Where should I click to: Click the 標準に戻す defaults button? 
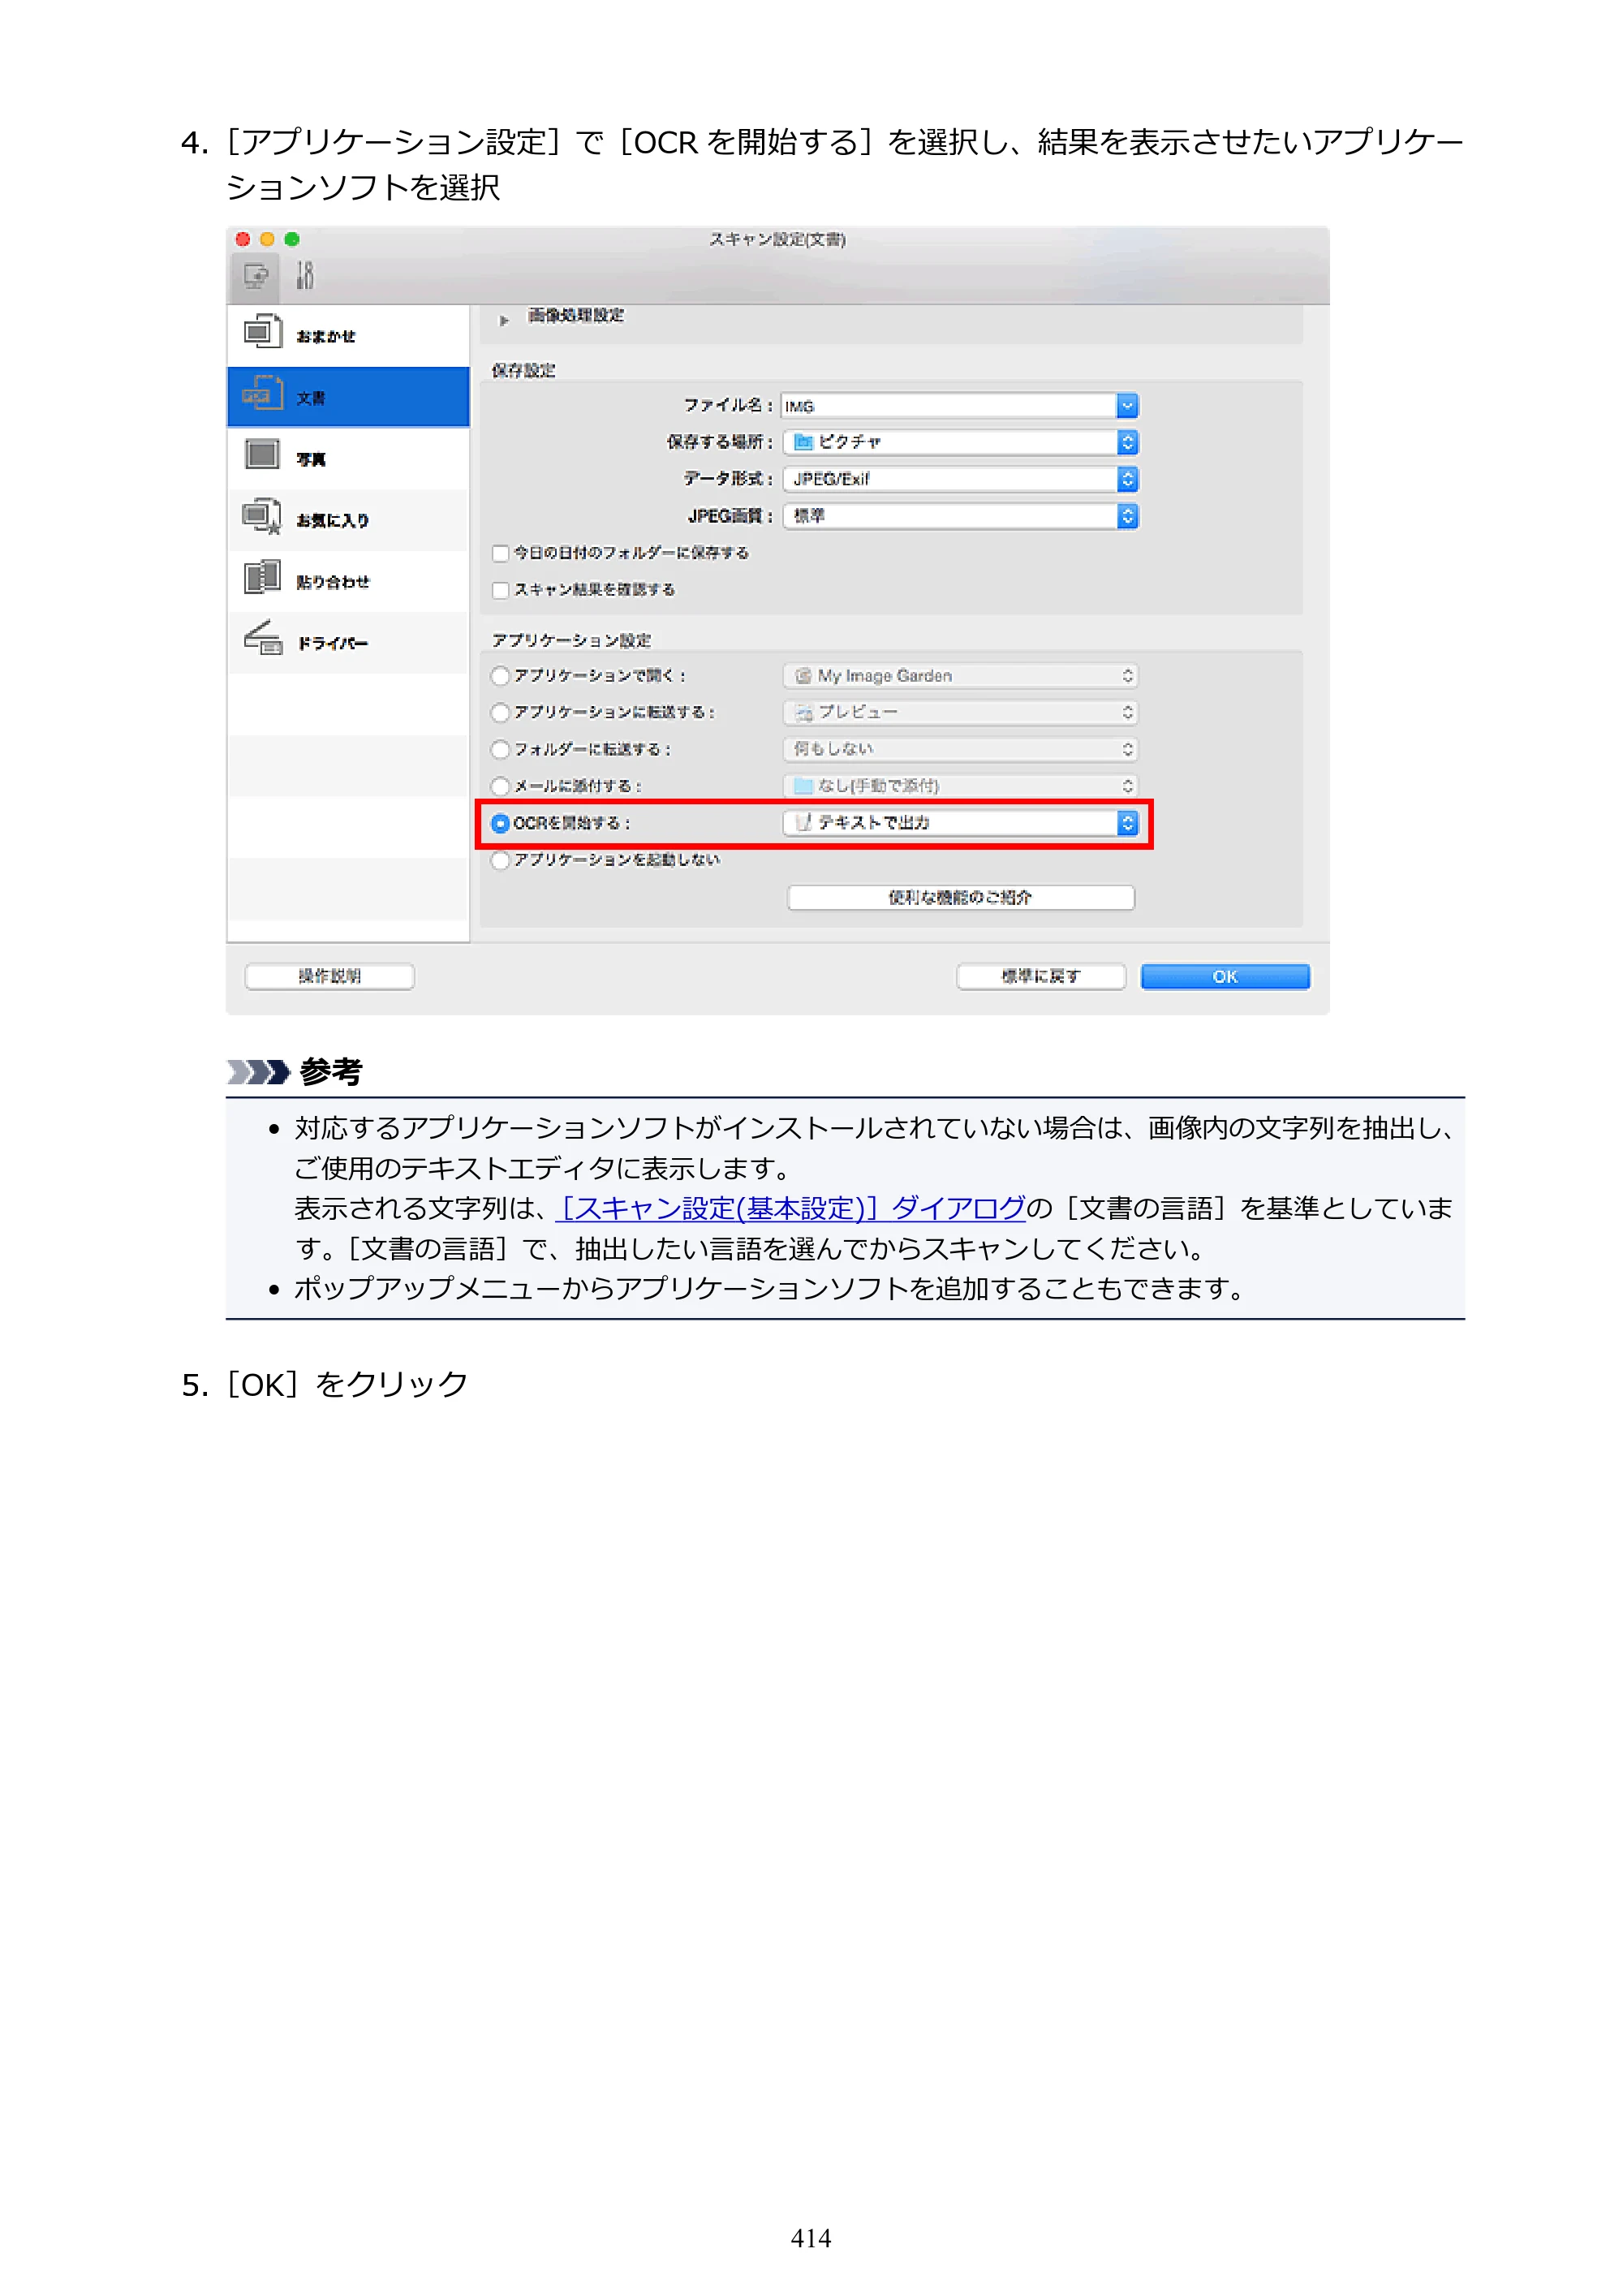[1041, 977]
